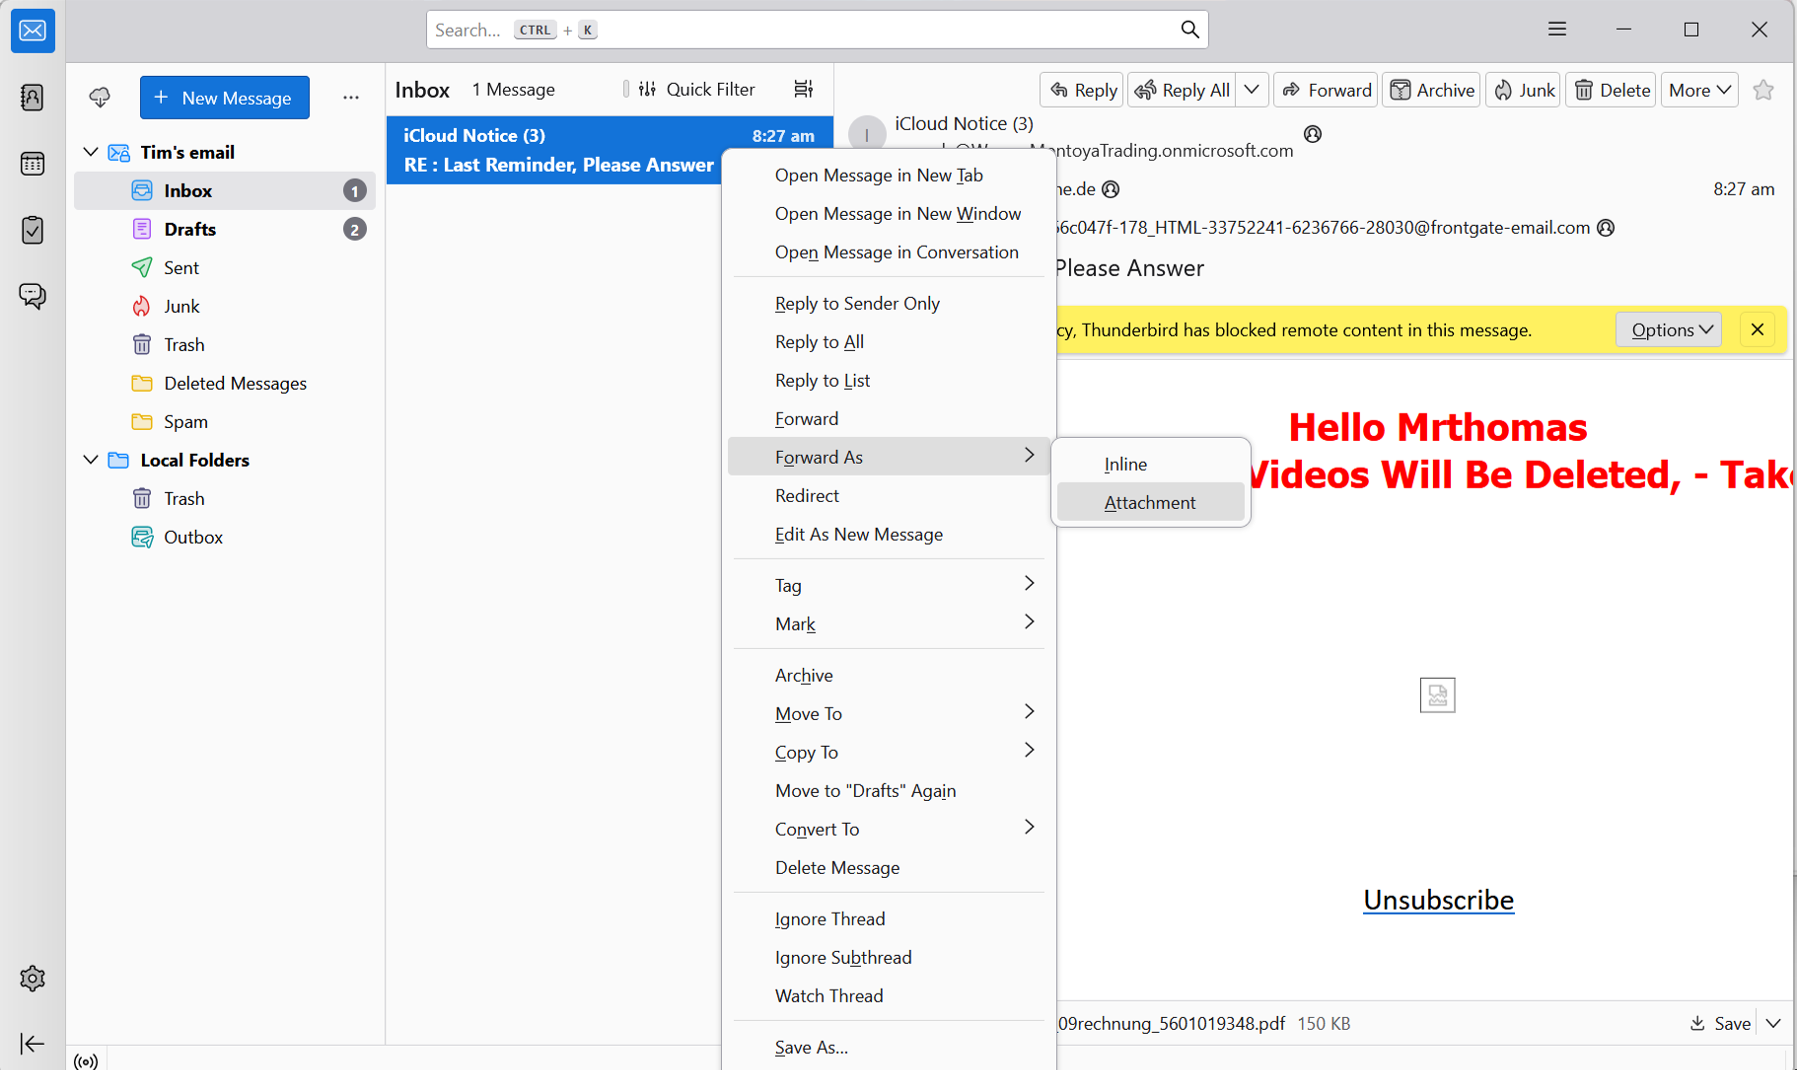Dismiss the remote content notification

tap(1757, 330)
